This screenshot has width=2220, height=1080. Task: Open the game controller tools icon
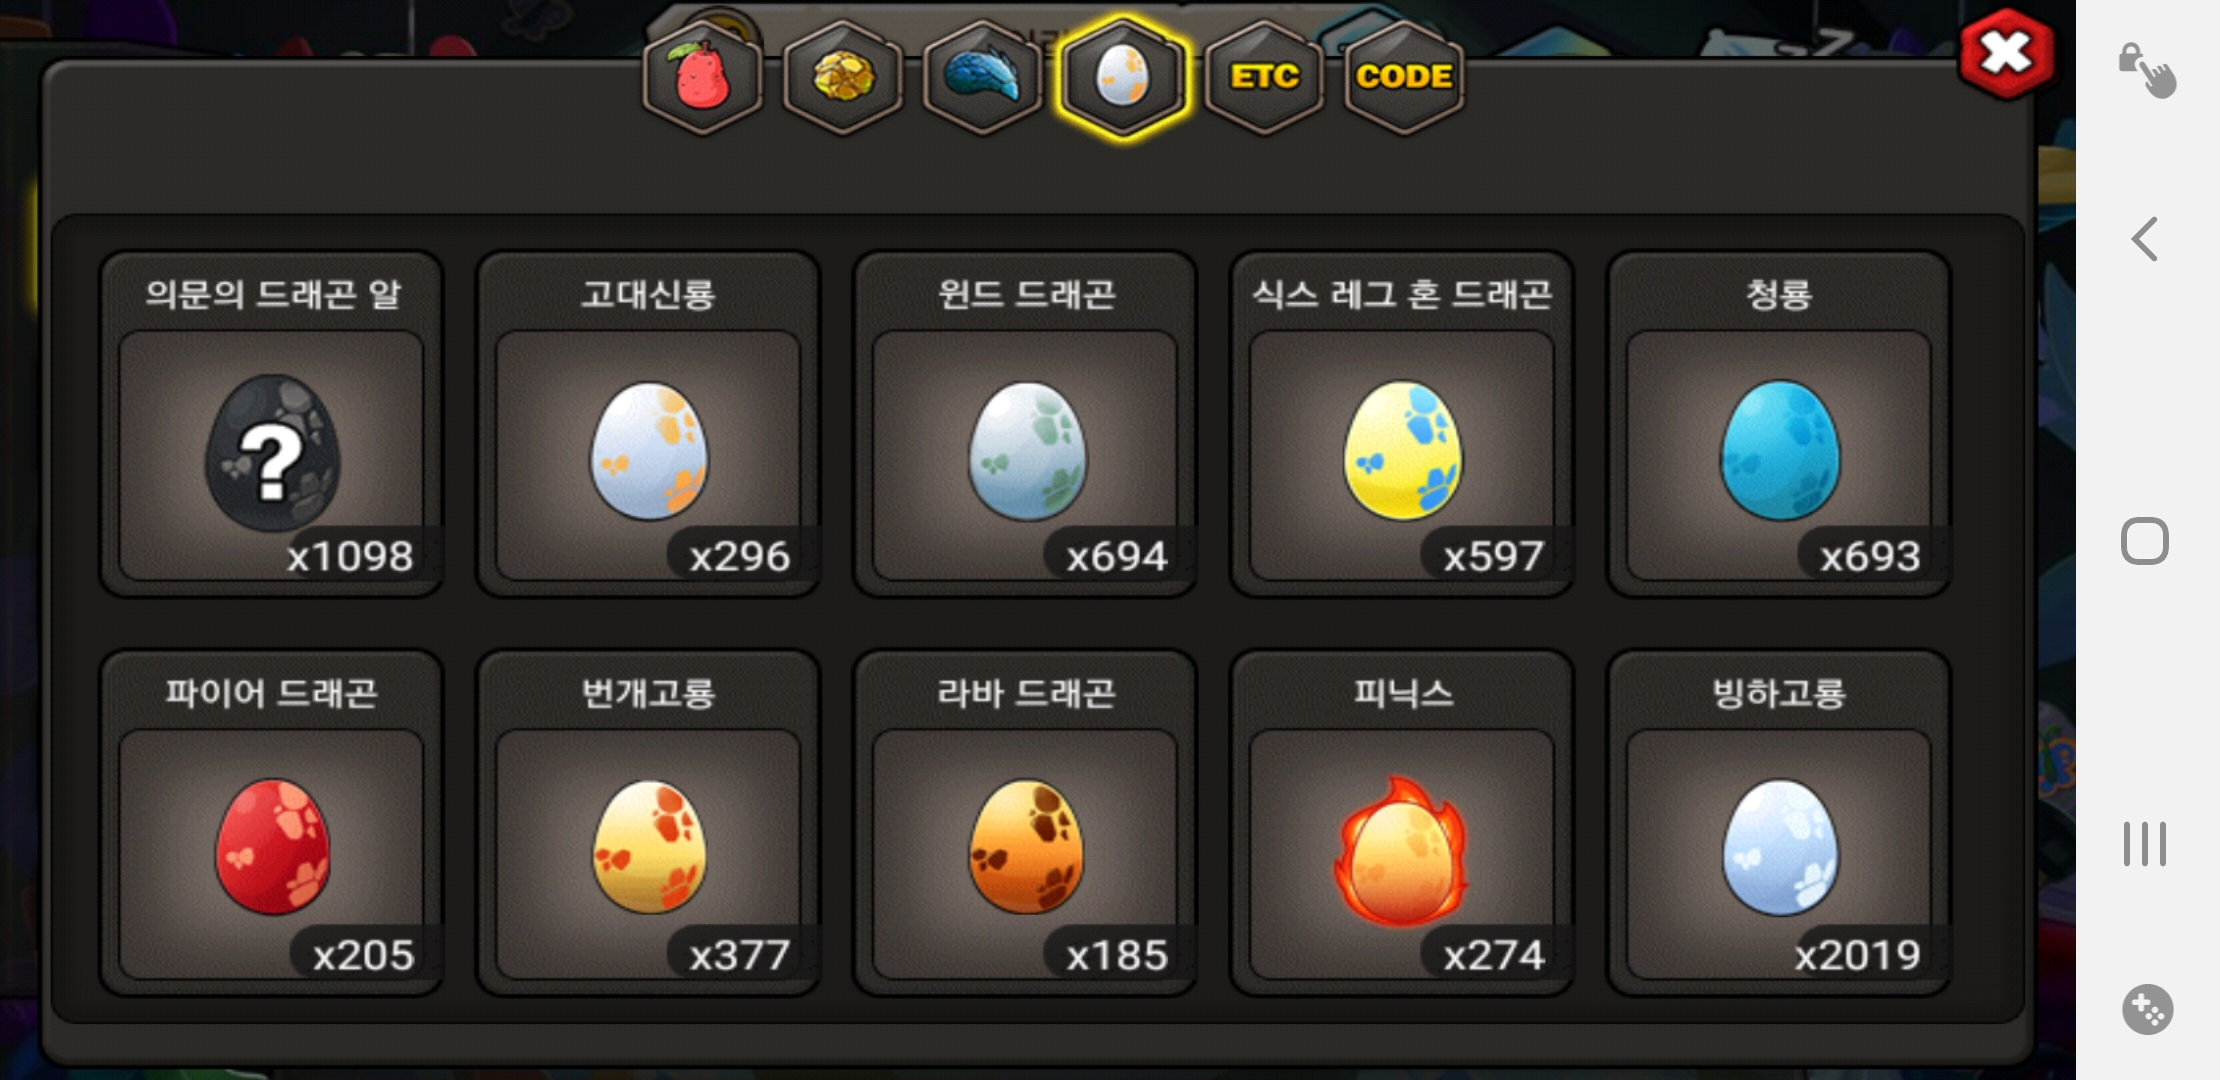pos(2147,1009)
